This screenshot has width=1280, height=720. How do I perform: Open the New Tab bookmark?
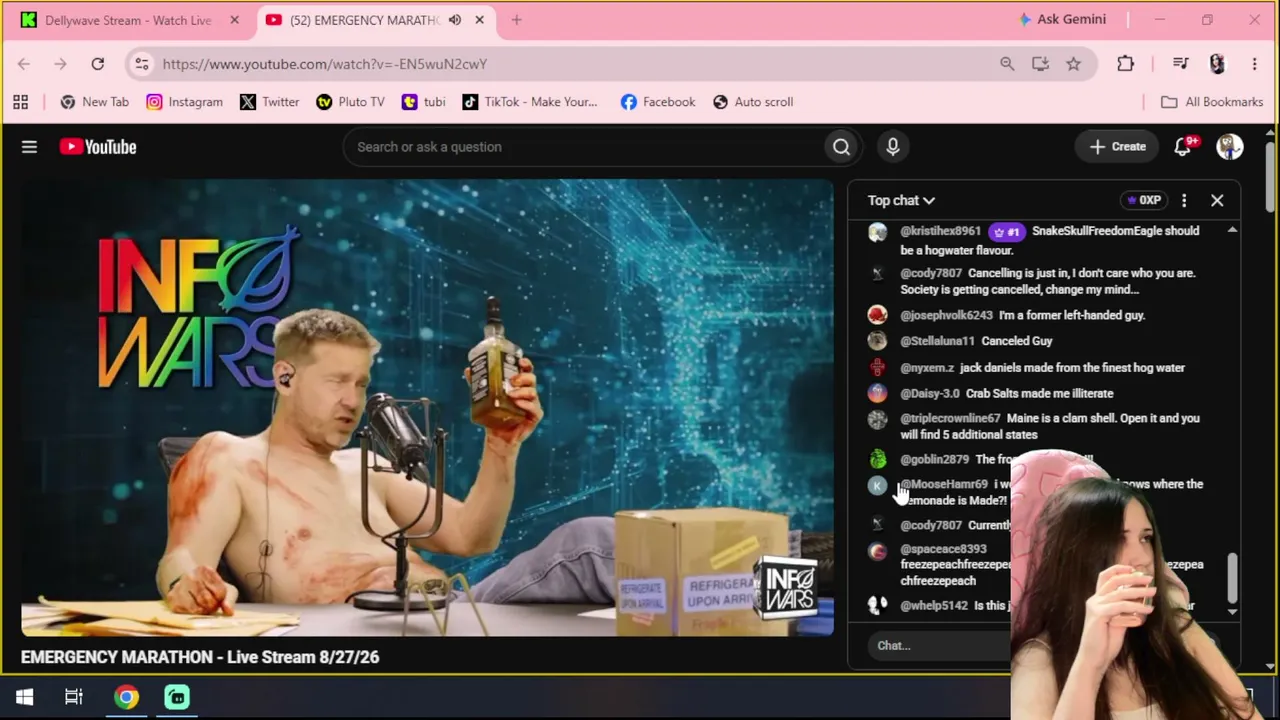[94, 102]
